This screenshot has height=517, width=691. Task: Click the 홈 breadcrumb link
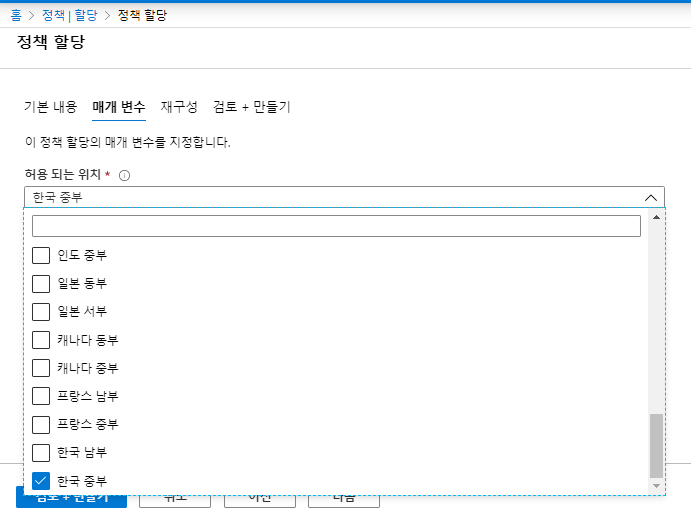(x=16, y=15)
